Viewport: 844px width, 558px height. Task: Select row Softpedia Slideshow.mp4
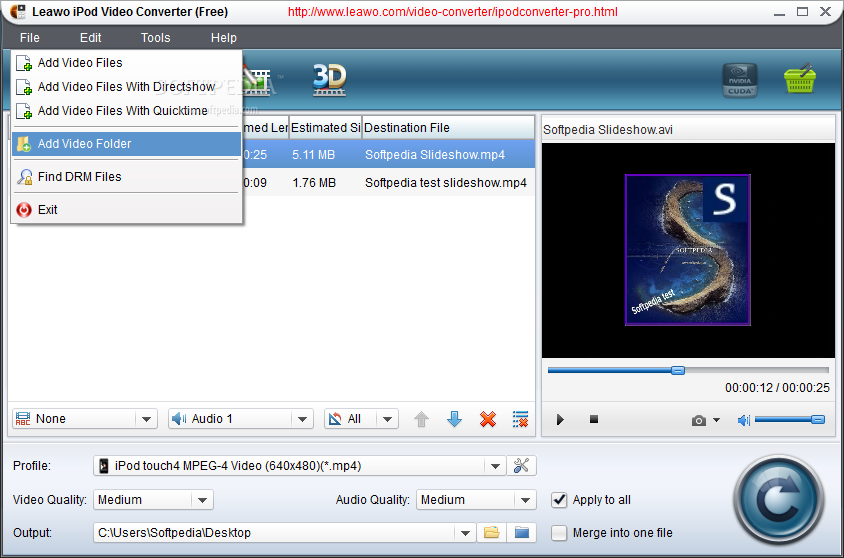[x=389, y=155]
